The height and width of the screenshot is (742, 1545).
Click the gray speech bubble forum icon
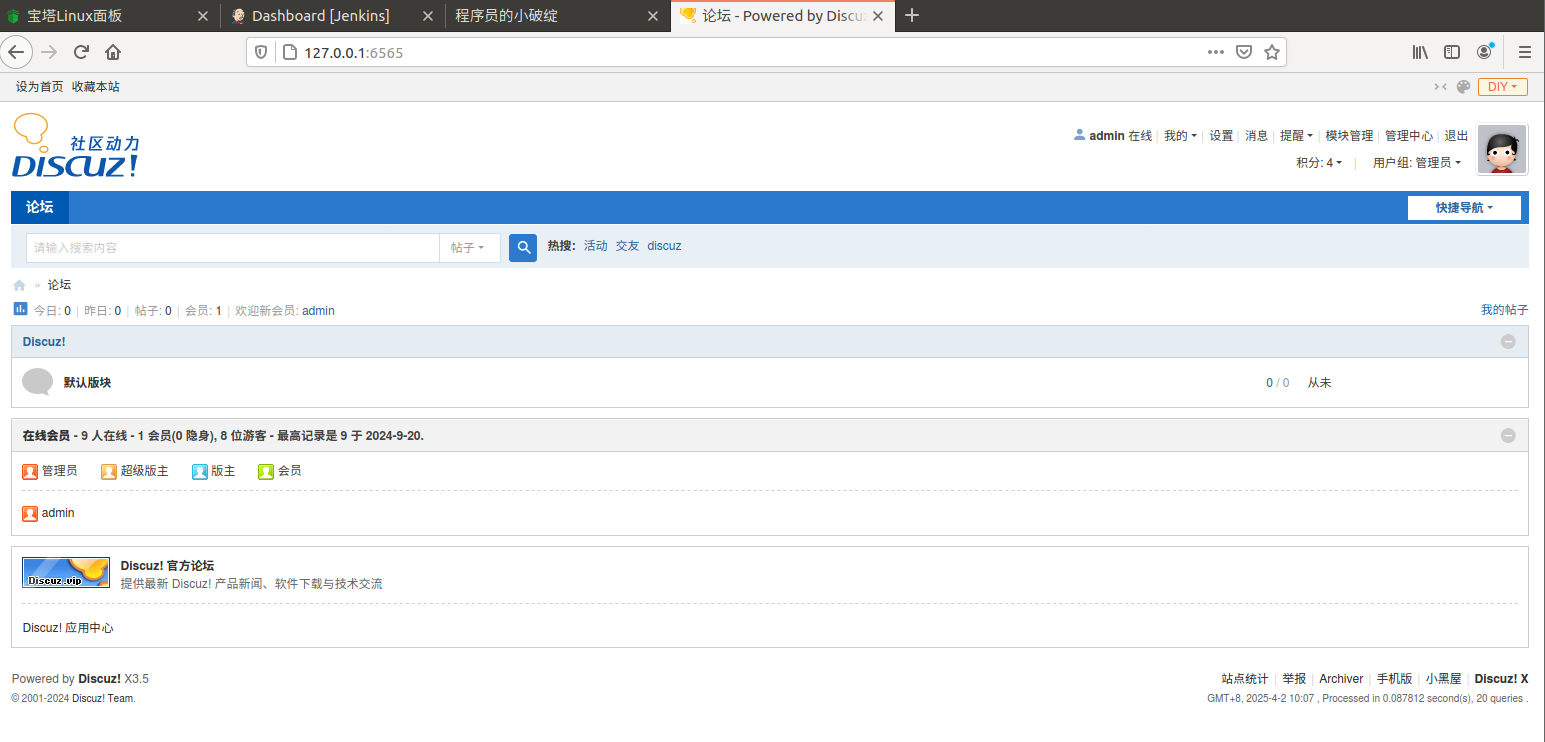(x=37, y=382)
